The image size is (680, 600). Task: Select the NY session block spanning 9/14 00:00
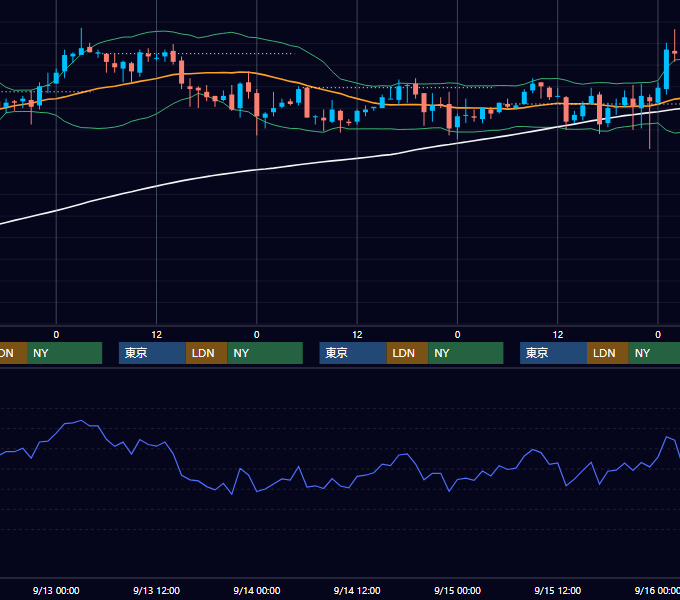[265, 353]
